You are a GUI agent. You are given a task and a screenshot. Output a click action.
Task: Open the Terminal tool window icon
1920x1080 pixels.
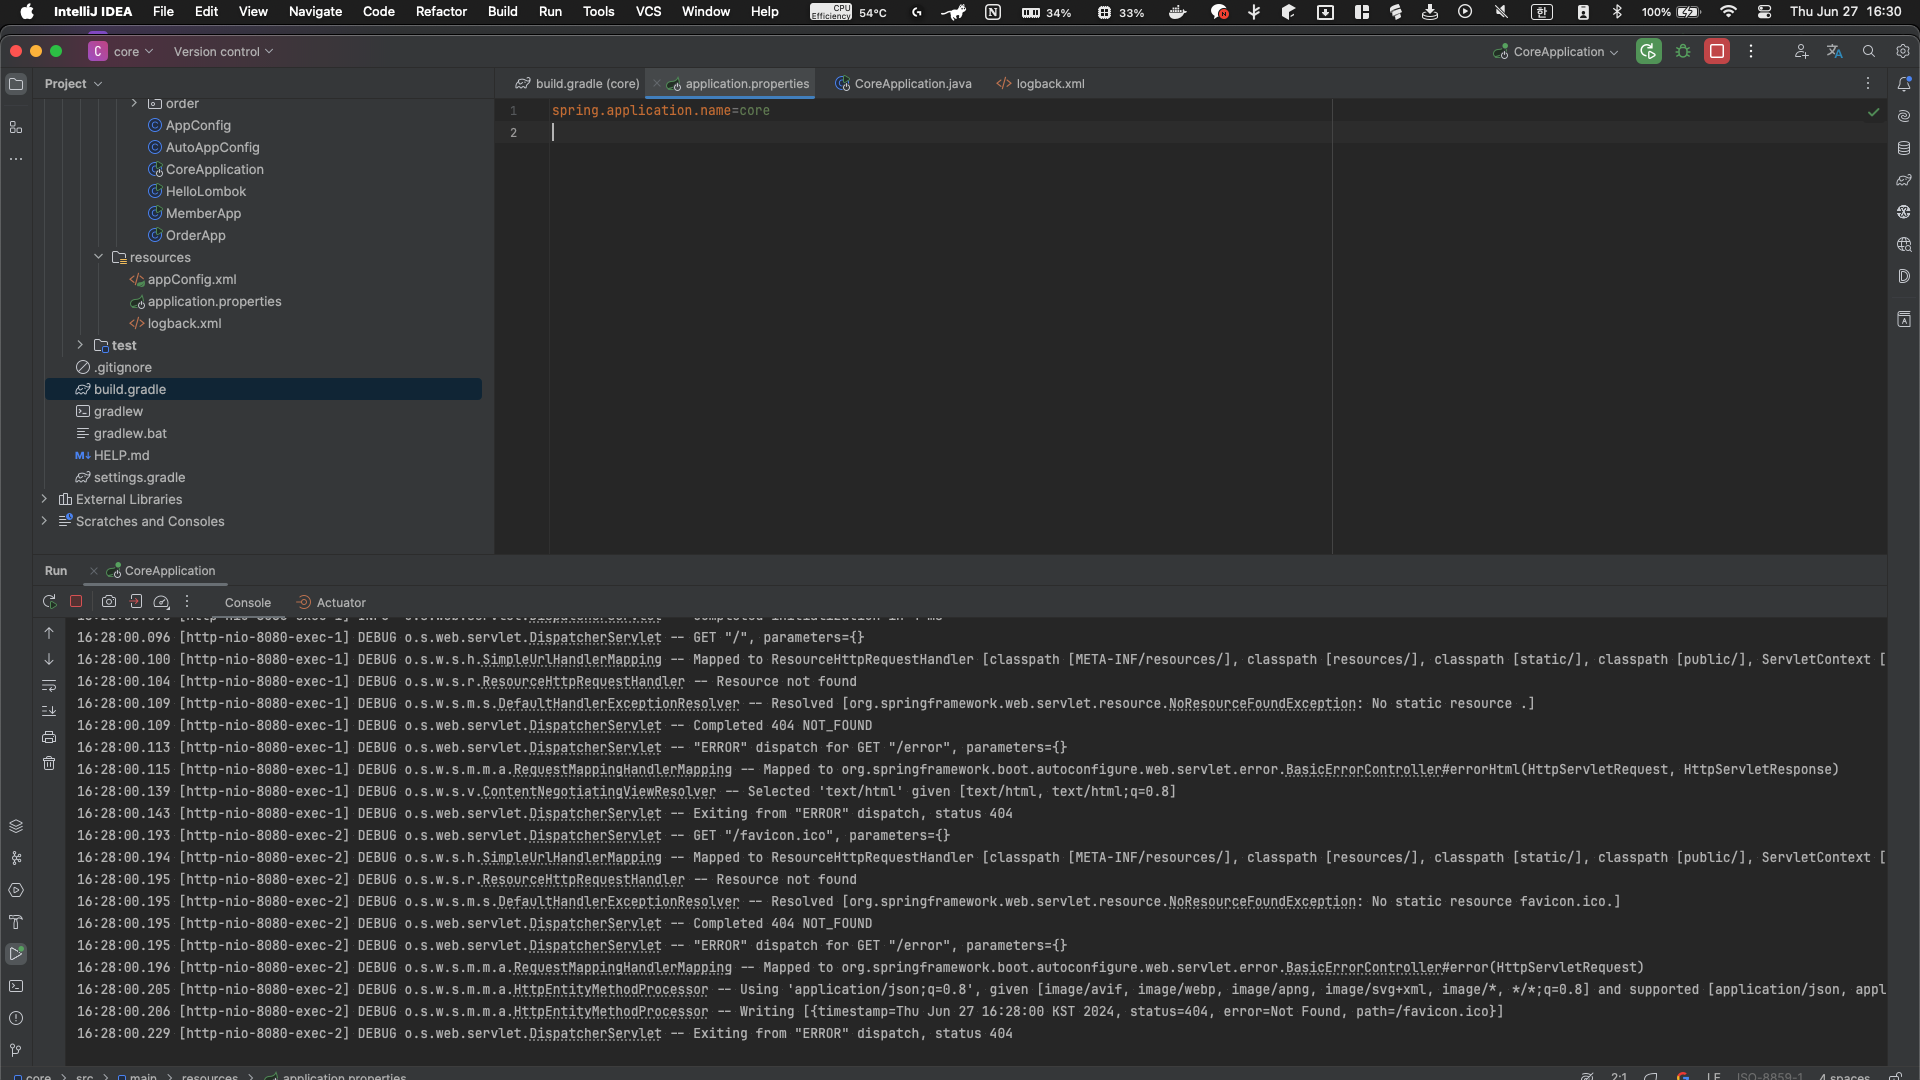[16, 986]
